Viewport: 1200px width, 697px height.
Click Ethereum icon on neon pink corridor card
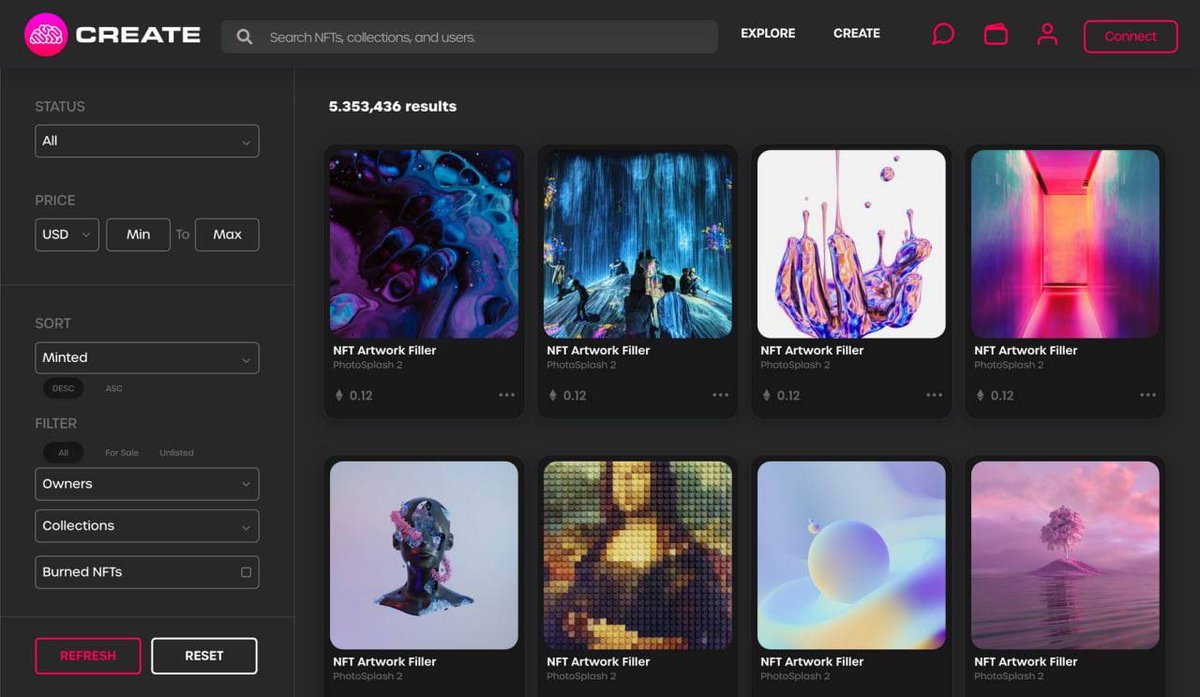[x=980, y=395]
